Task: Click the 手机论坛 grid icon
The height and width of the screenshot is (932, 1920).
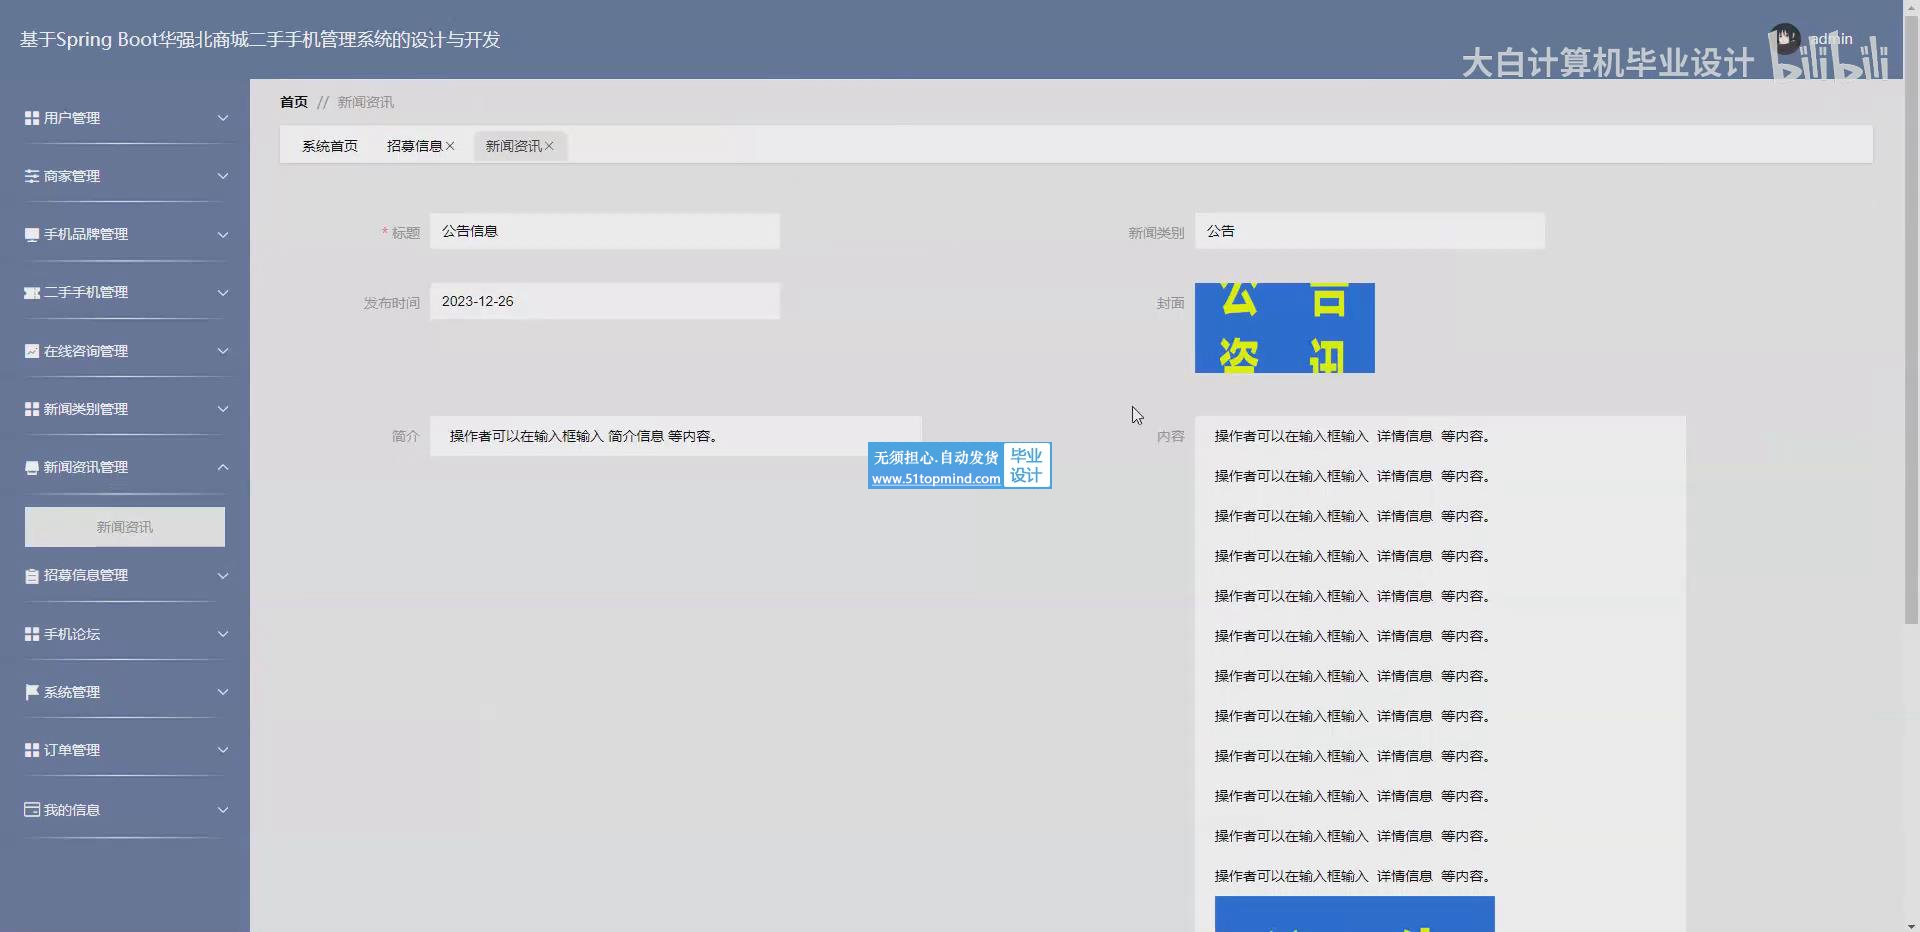Action: click(32, 634)
